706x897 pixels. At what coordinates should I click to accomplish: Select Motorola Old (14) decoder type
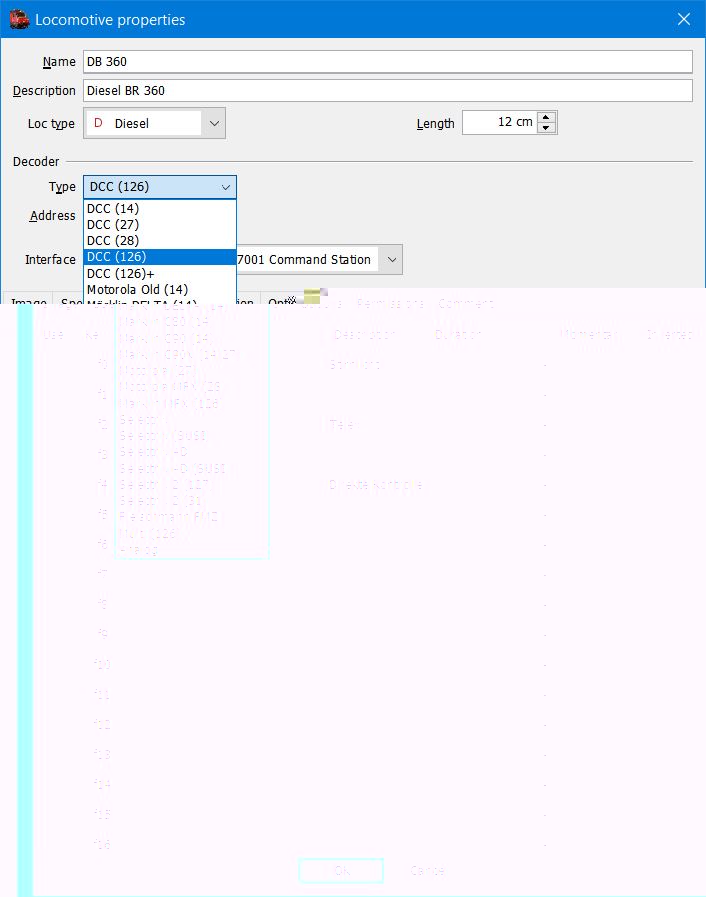click(x=137, y=289)
